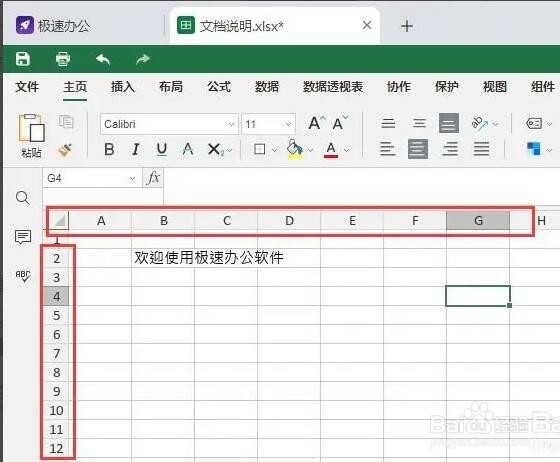560x462 pixels.
Task: Open the Insert (插入) tab
Action: [x=122, y=87]
